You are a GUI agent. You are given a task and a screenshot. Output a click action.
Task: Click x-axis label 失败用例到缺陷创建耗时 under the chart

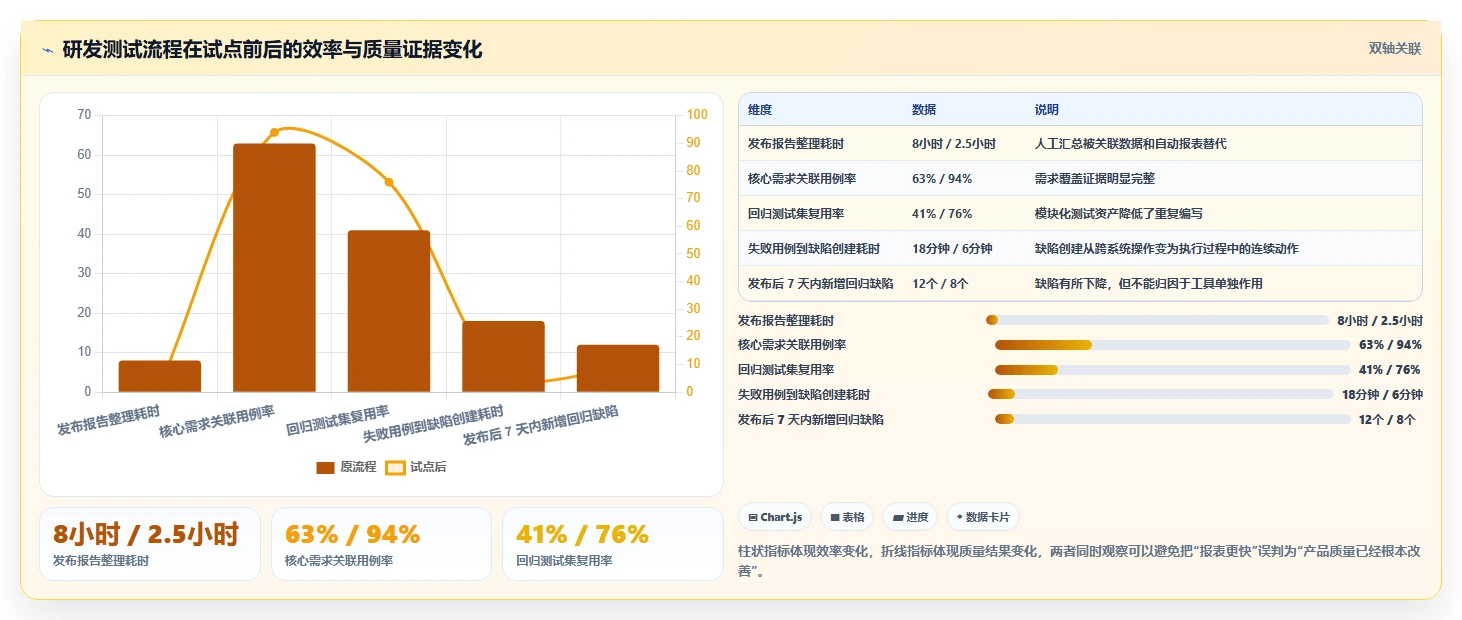click(x=433, y=424)
